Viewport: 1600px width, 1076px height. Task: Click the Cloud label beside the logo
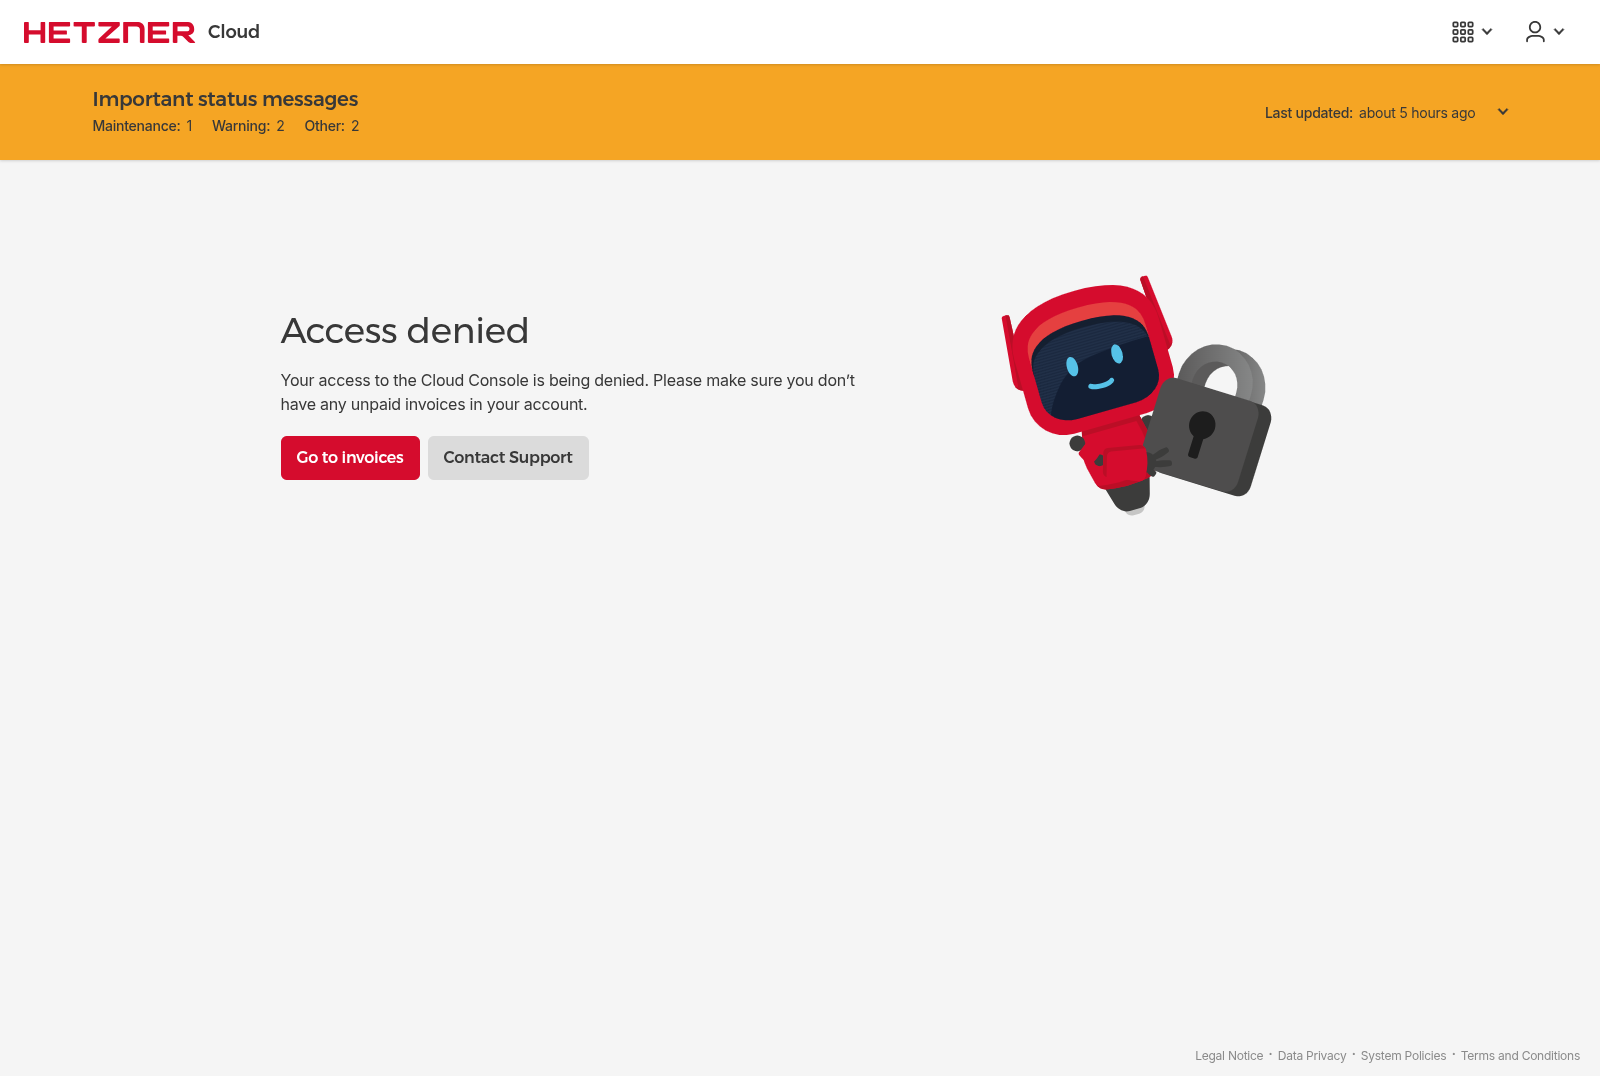(234, 32)
